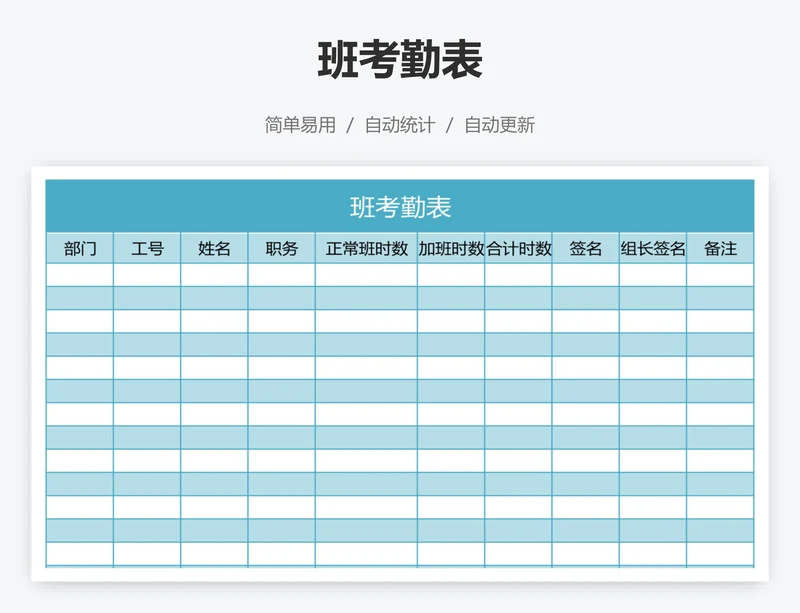Select the 正常班时数 column header
Screen dimensions: 800x613
pos(366,249)
